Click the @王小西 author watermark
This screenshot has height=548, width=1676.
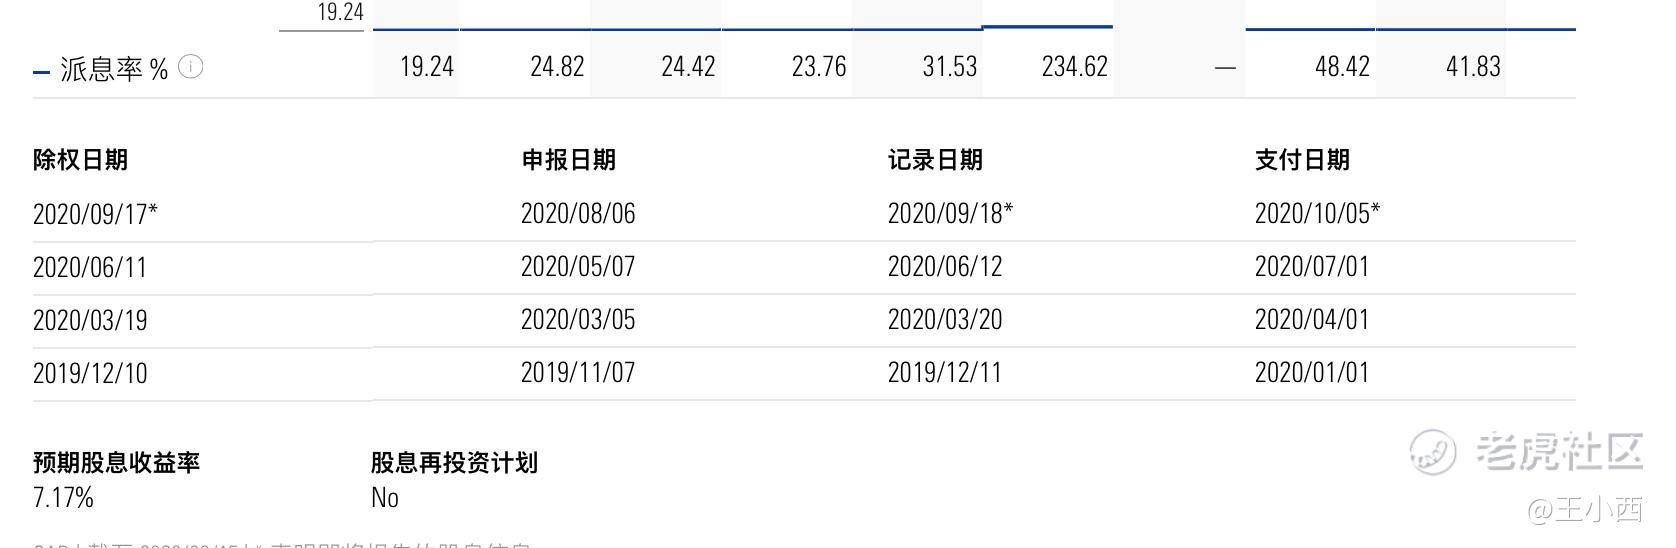(x=1585, y=510)
